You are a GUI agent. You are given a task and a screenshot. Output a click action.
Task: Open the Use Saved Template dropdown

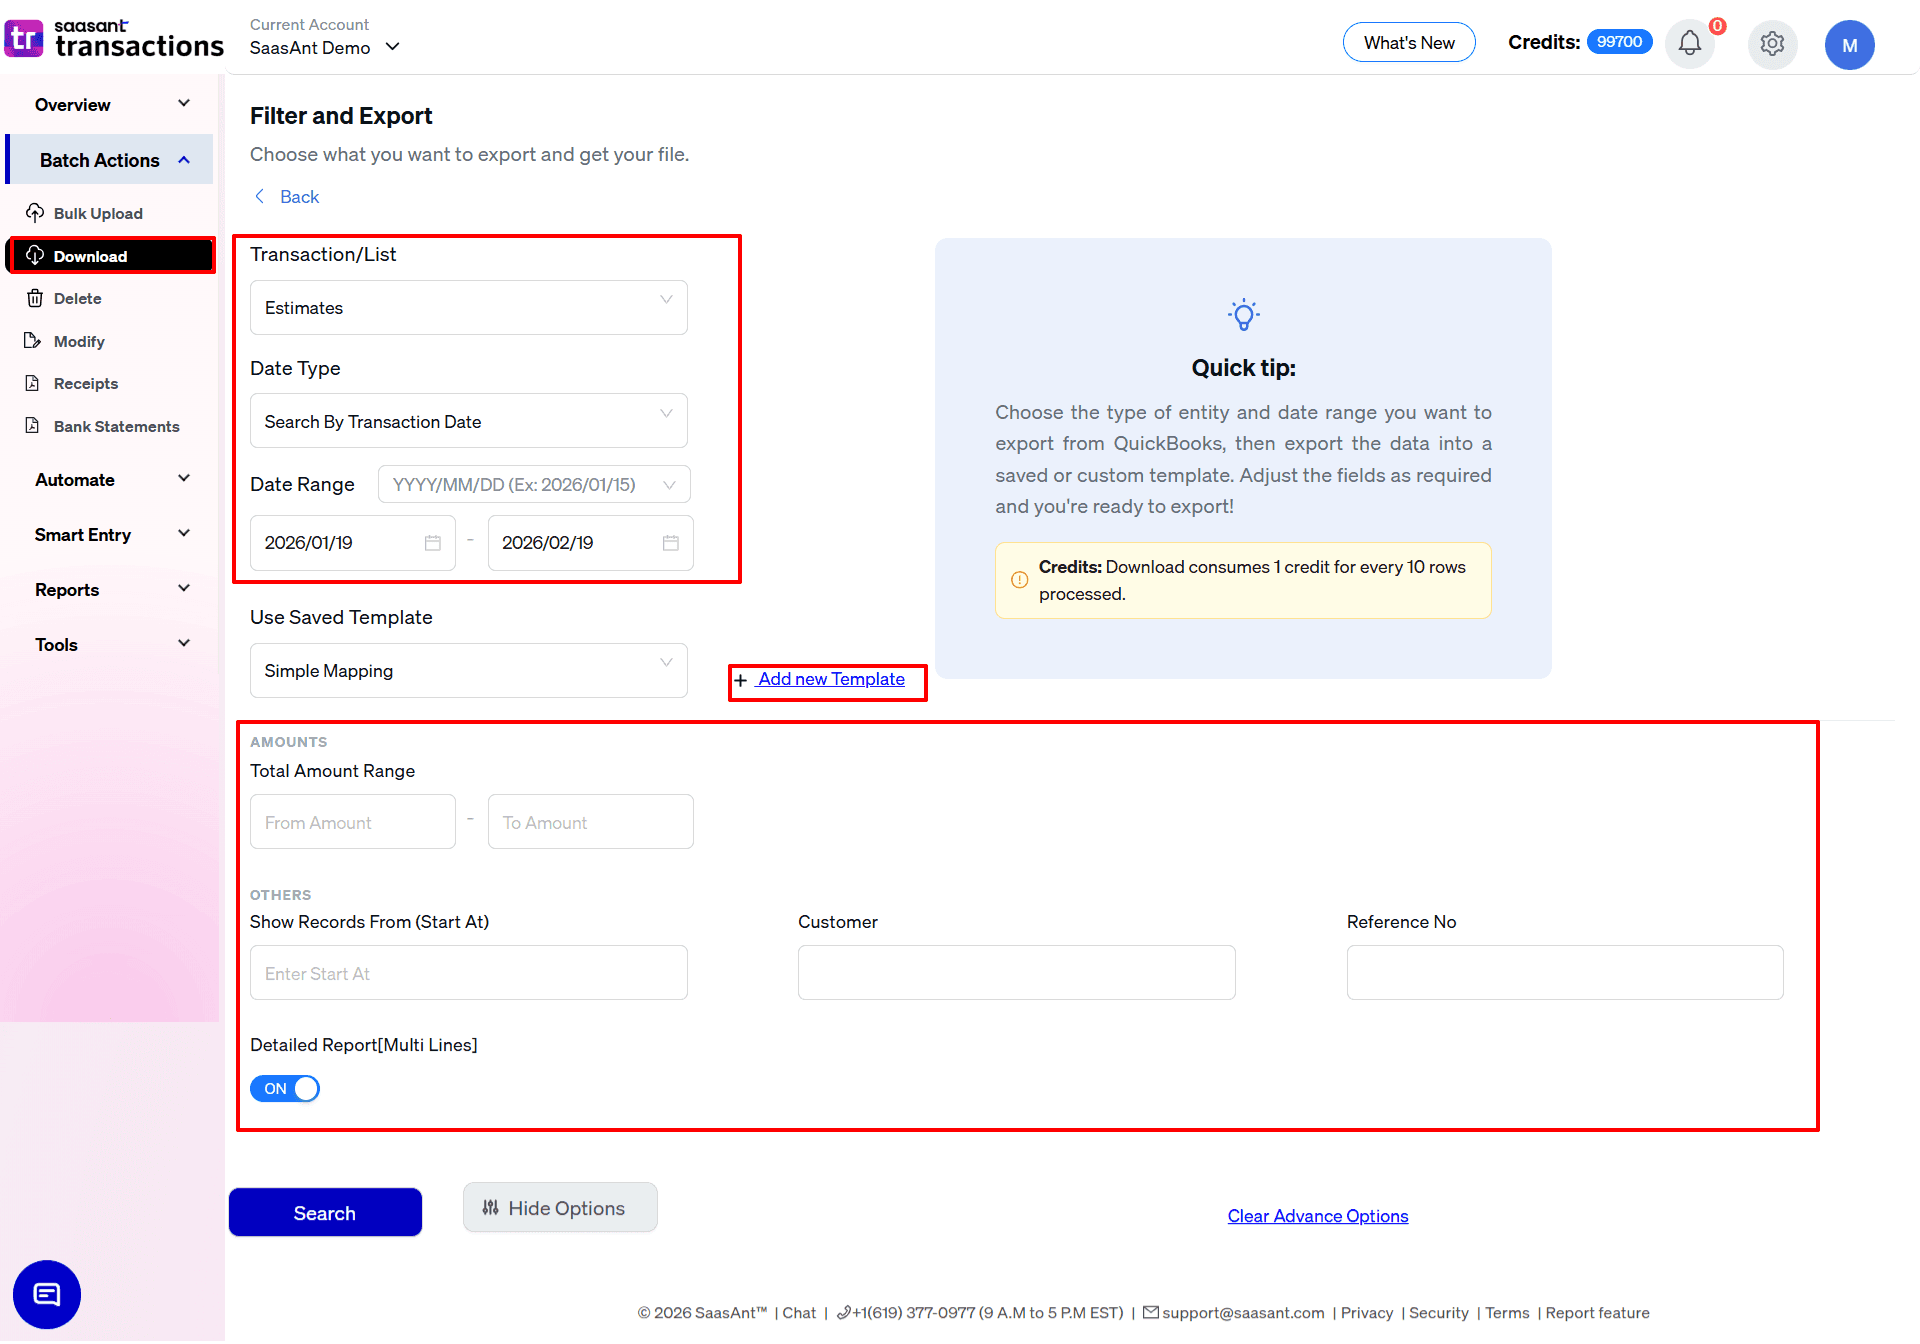pyautogui.click(x=468, y=671)
